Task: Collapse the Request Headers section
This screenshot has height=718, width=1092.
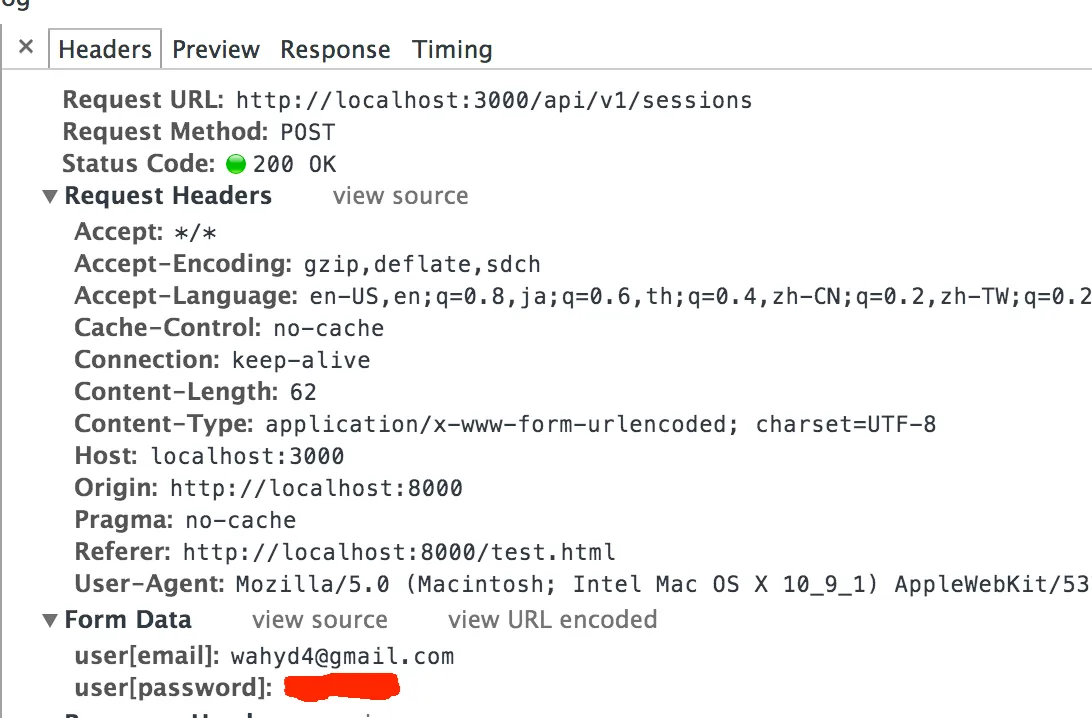Action: coord(49,197)
